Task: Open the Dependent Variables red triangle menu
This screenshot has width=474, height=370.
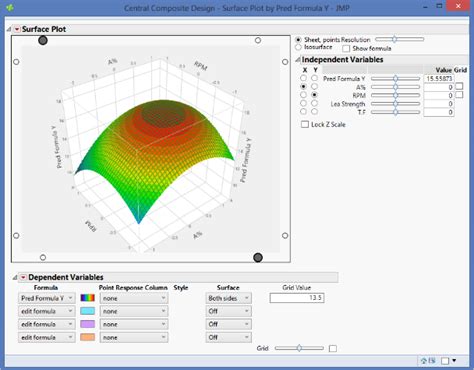Action: tap(23, 277)
